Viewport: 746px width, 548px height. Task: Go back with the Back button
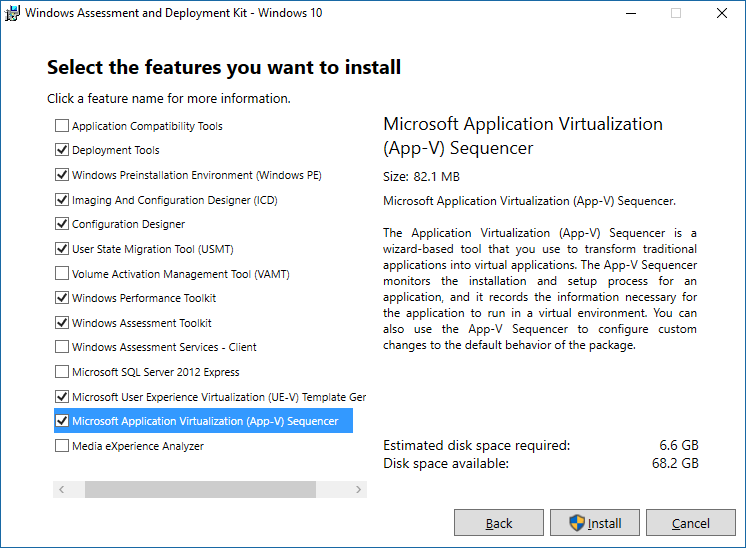coord(498,523)
